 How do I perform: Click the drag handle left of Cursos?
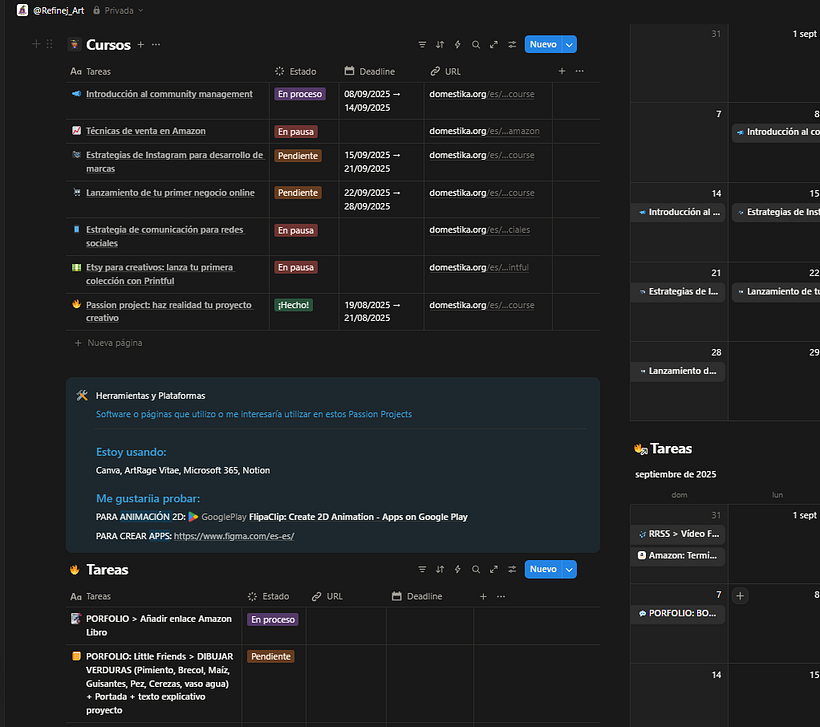coord(50,45)
